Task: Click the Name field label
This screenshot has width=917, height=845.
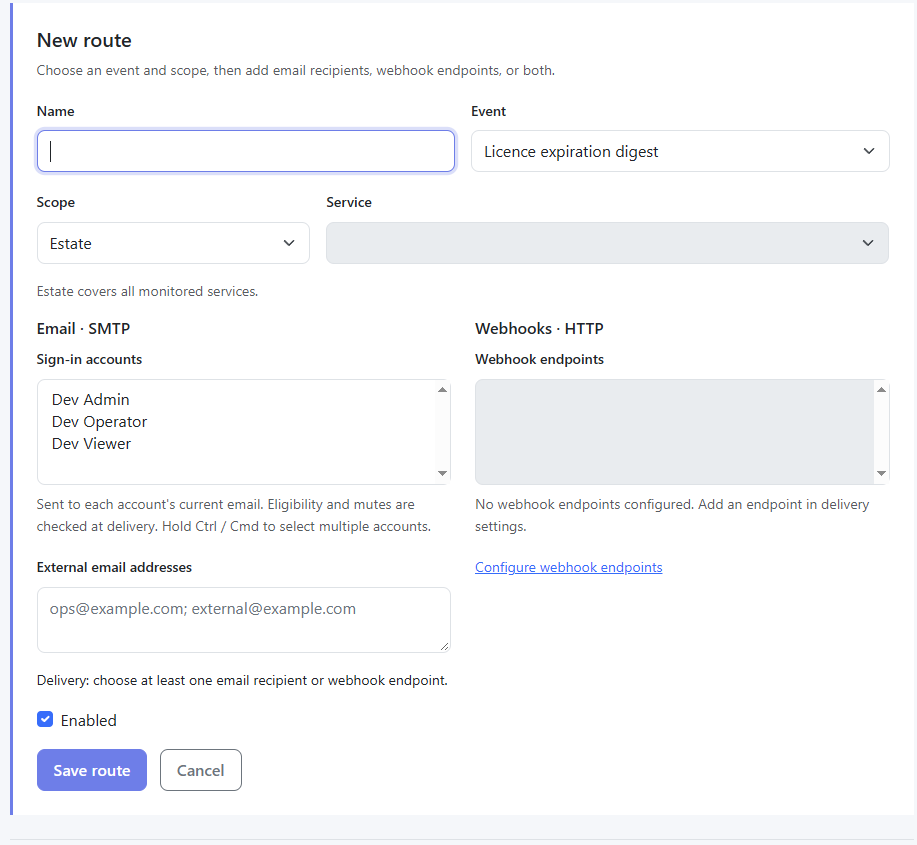Action: coord(56,111)
